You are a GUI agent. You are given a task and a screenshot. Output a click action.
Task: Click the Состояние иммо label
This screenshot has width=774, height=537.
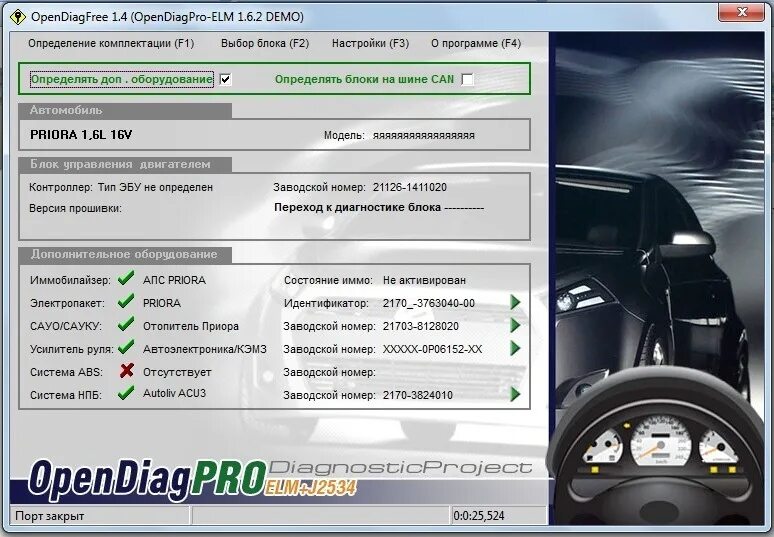pos(328,280)
